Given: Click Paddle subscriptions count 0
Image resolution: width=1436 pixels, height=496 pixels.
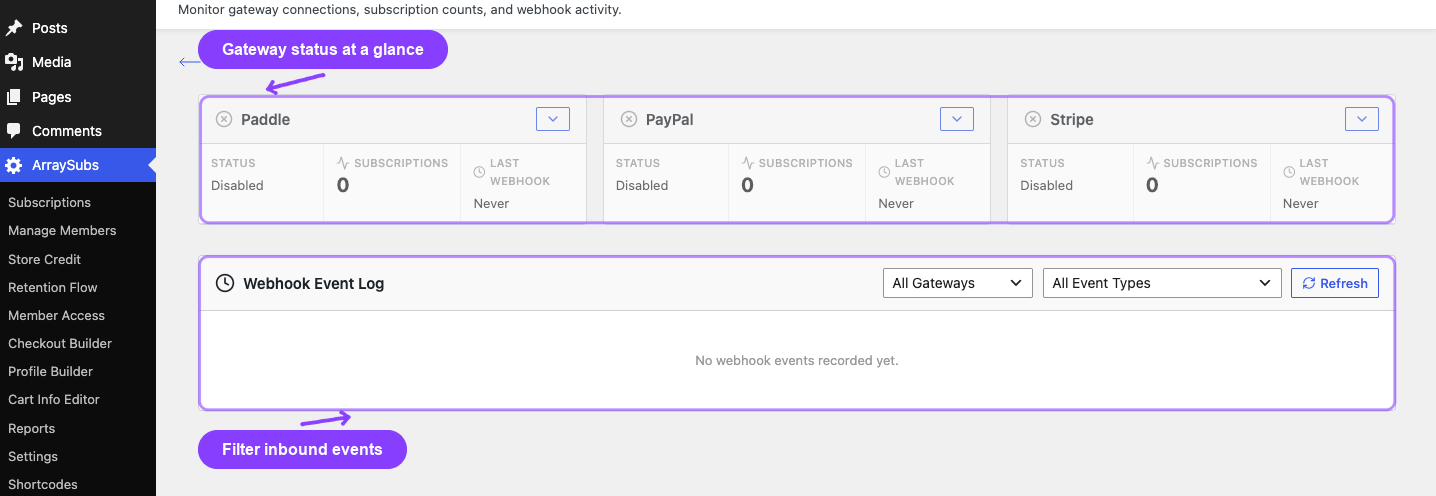Looking at the screenshot, I should tap(343, 185).
